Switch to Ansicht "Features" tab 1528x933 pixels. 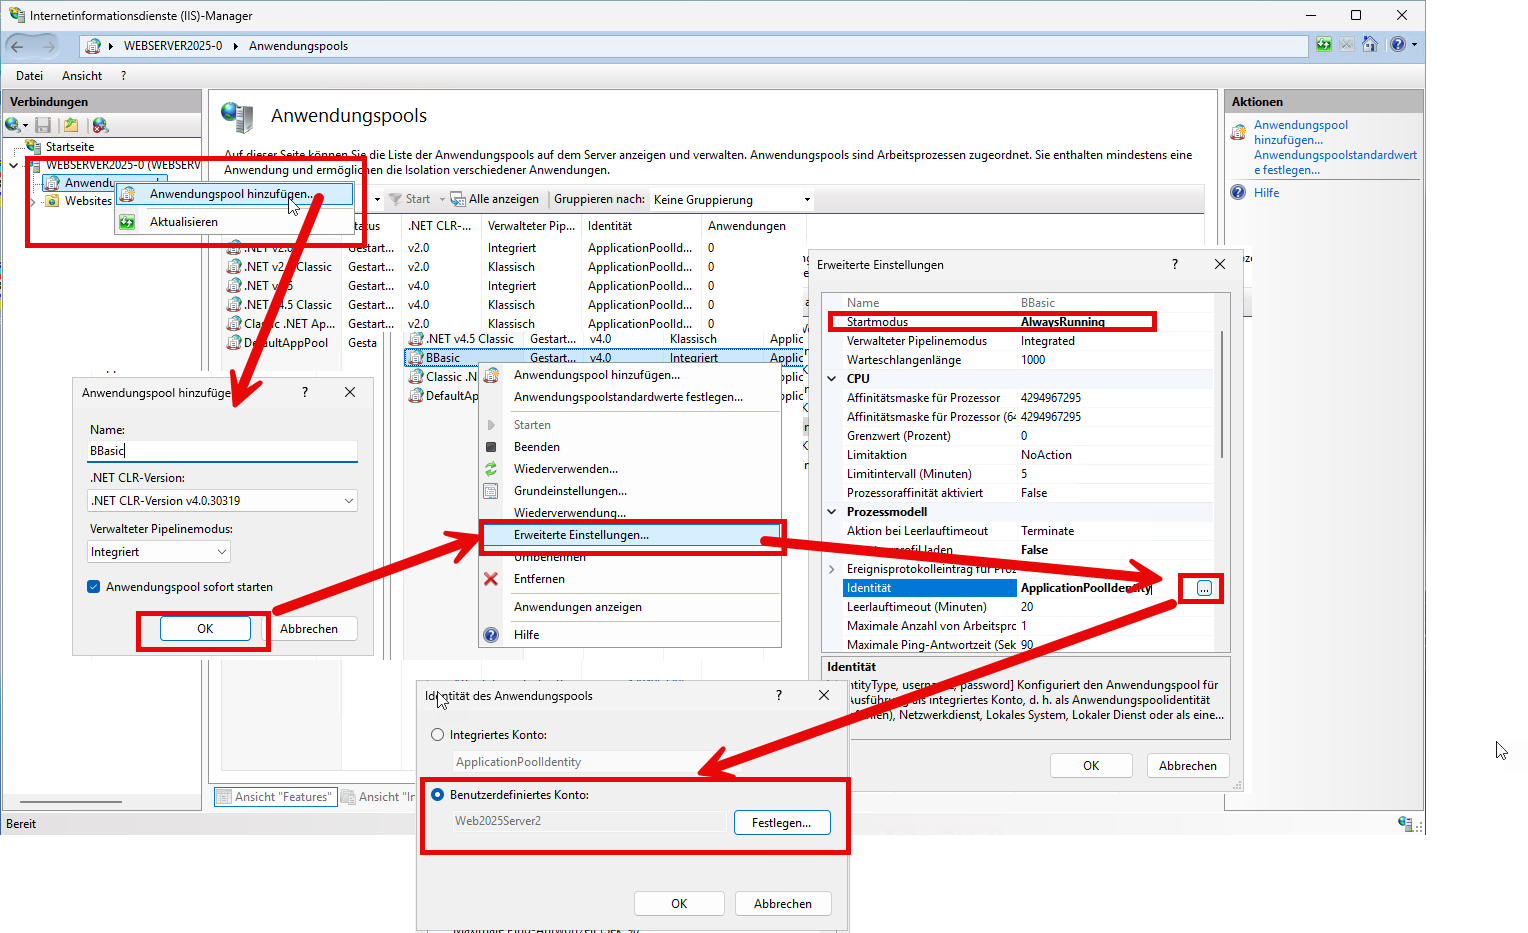click(x=276, y=797)
